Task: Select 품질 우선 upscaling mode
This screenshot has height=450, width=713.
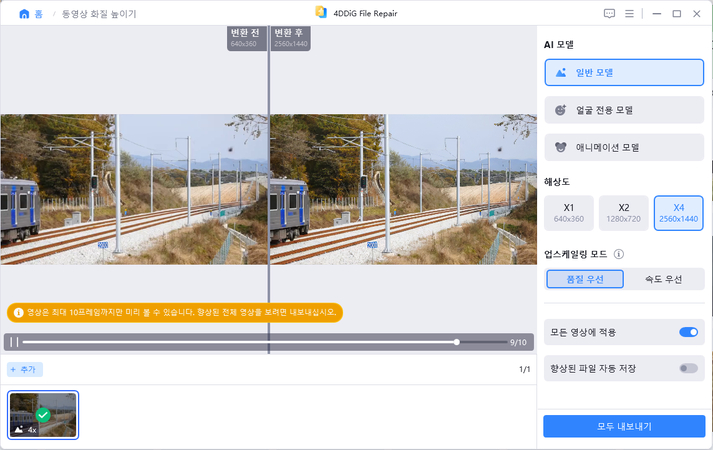Action: pyautogui.click(x=585, y=279)
